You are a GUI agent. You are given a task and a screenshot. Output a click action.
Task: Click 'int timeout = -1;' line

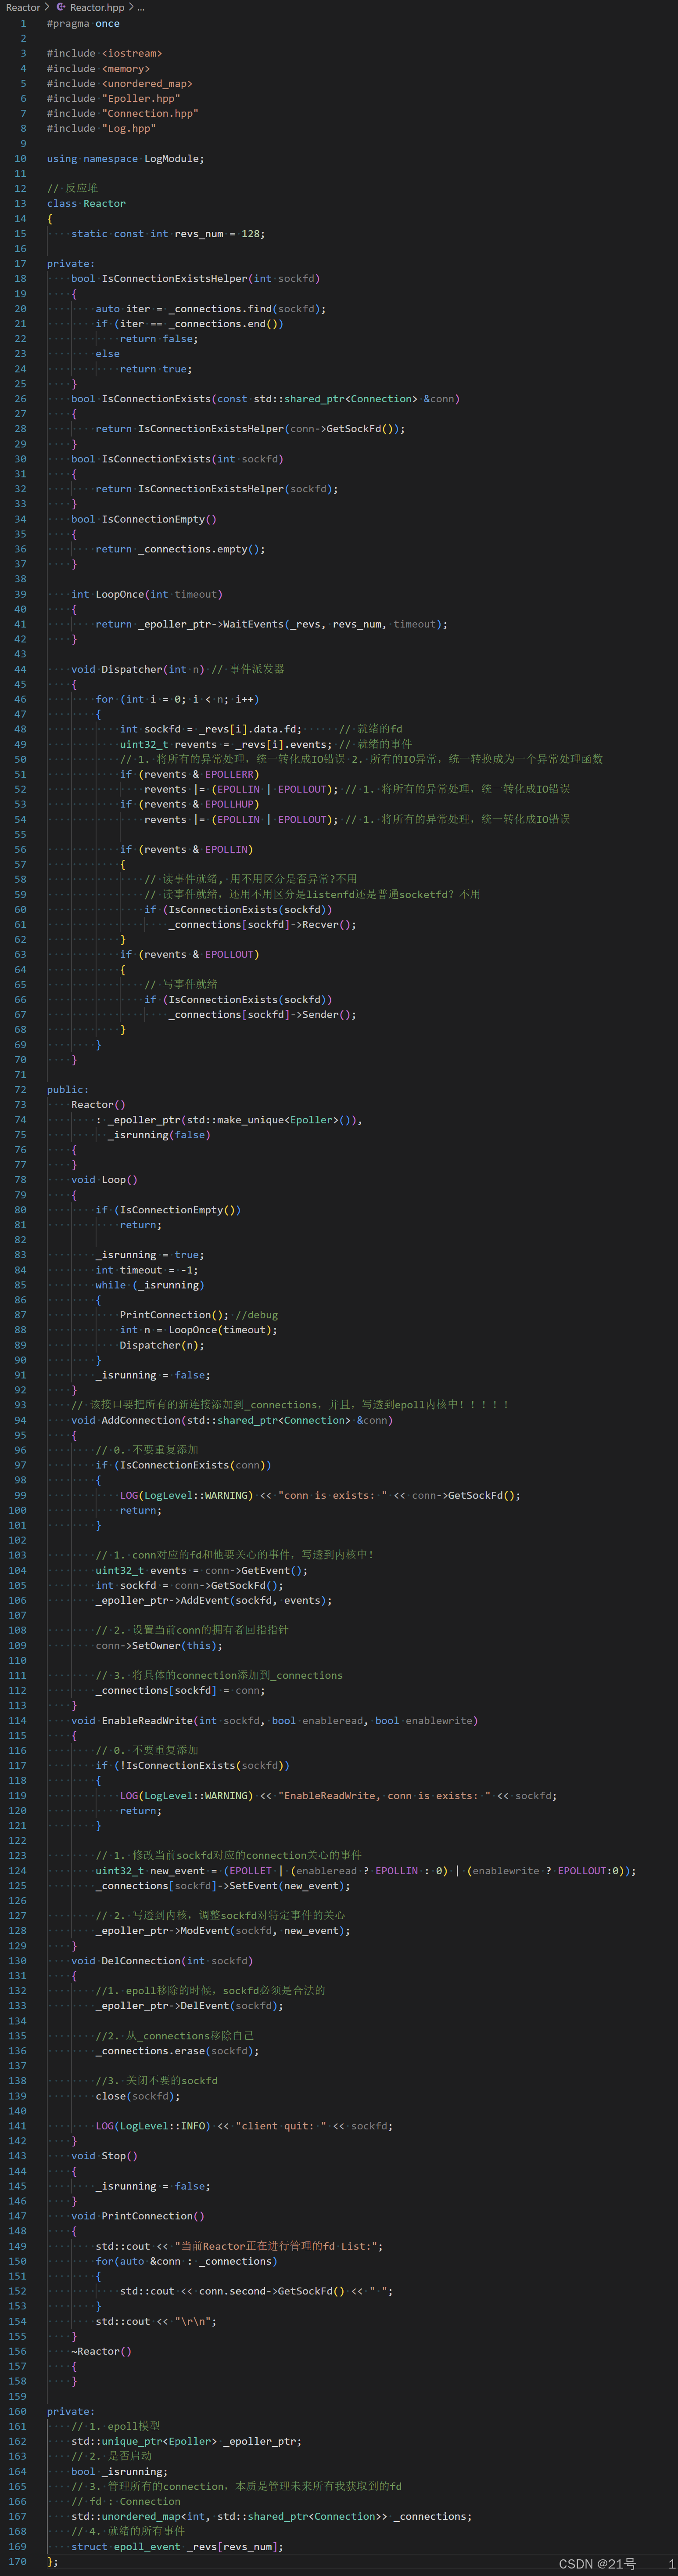(x=146, y=1270)
